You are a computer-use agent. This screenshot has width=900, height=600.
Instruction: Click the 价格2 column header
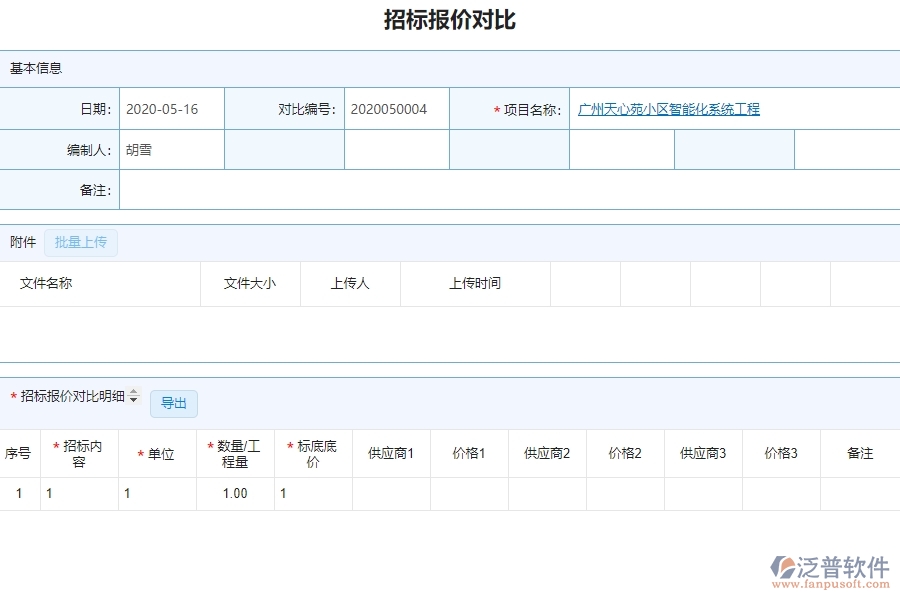(624, 452)
